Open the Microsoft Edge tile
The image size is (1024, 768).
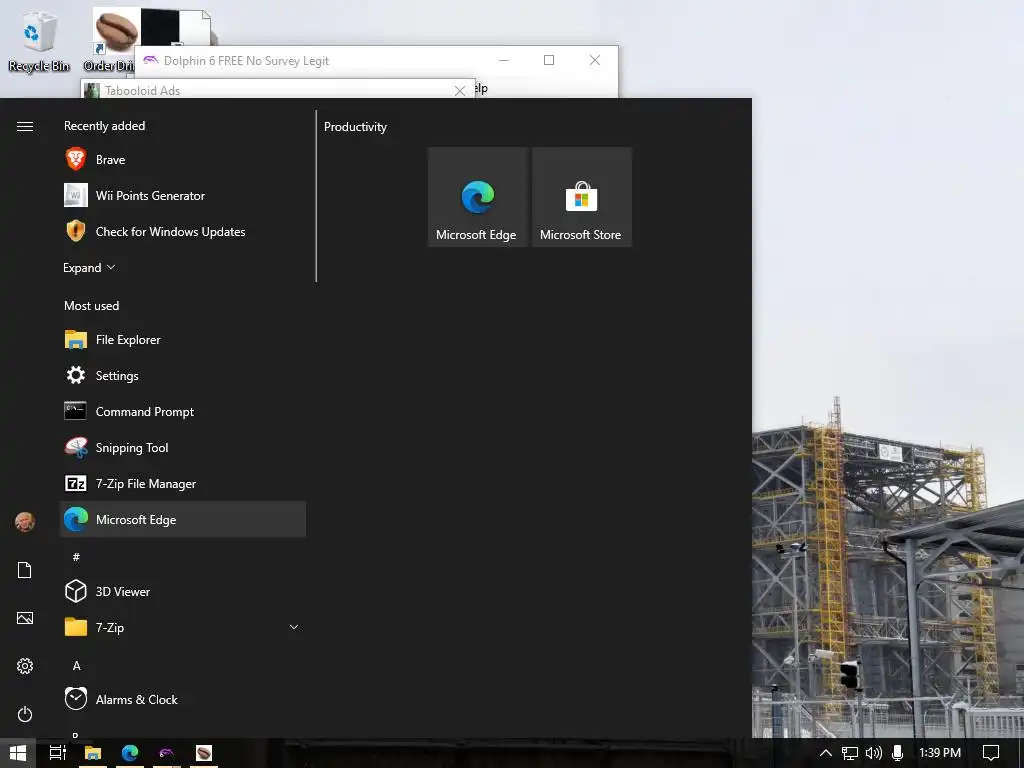tap(477, 197)
